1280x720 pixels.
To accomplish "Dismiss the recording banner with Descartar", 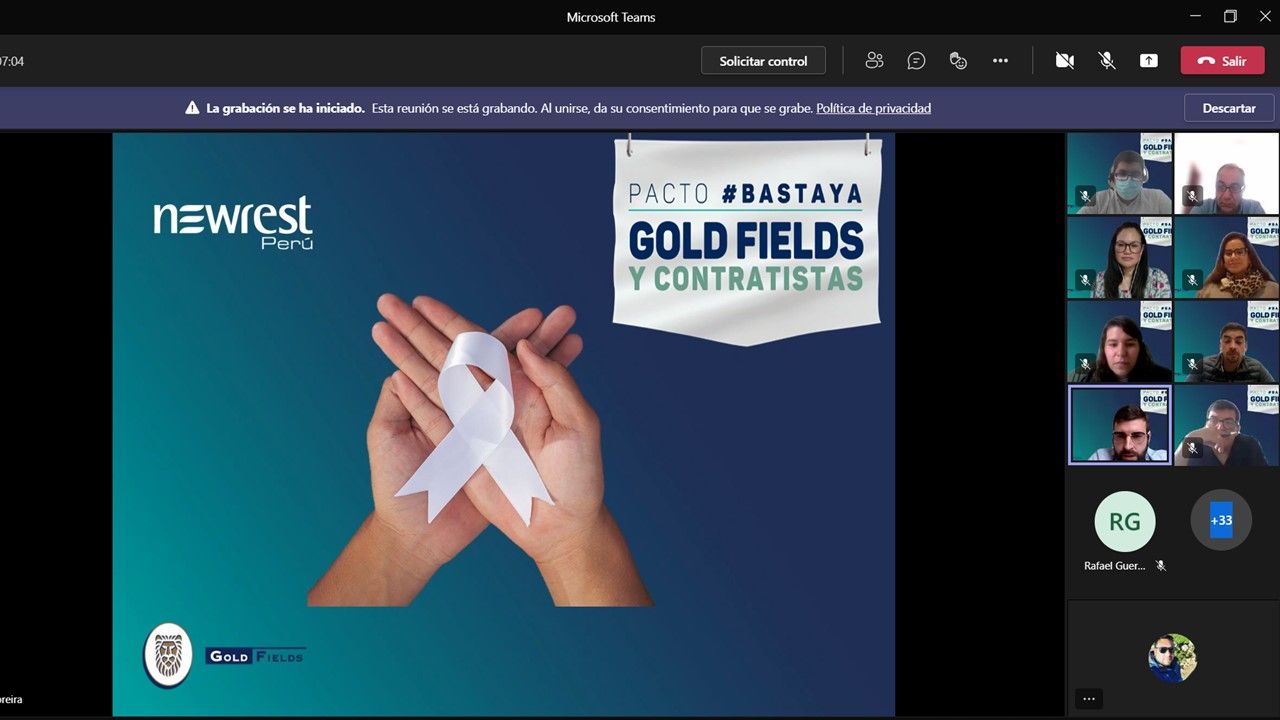I will tap(1229, 108).
